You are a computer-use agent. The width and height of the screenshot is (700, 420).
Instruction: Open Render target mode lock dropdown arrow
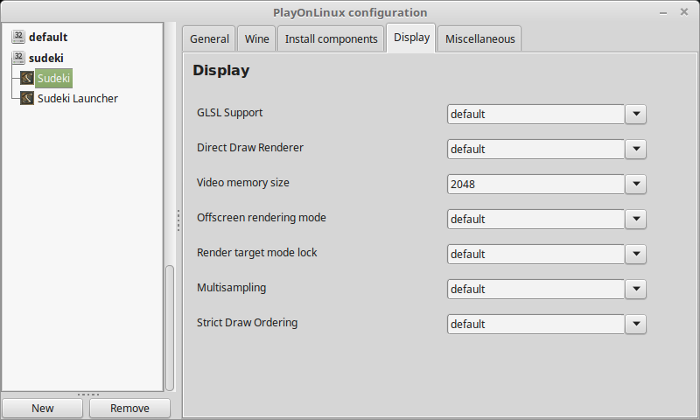(x=636, y=254)
